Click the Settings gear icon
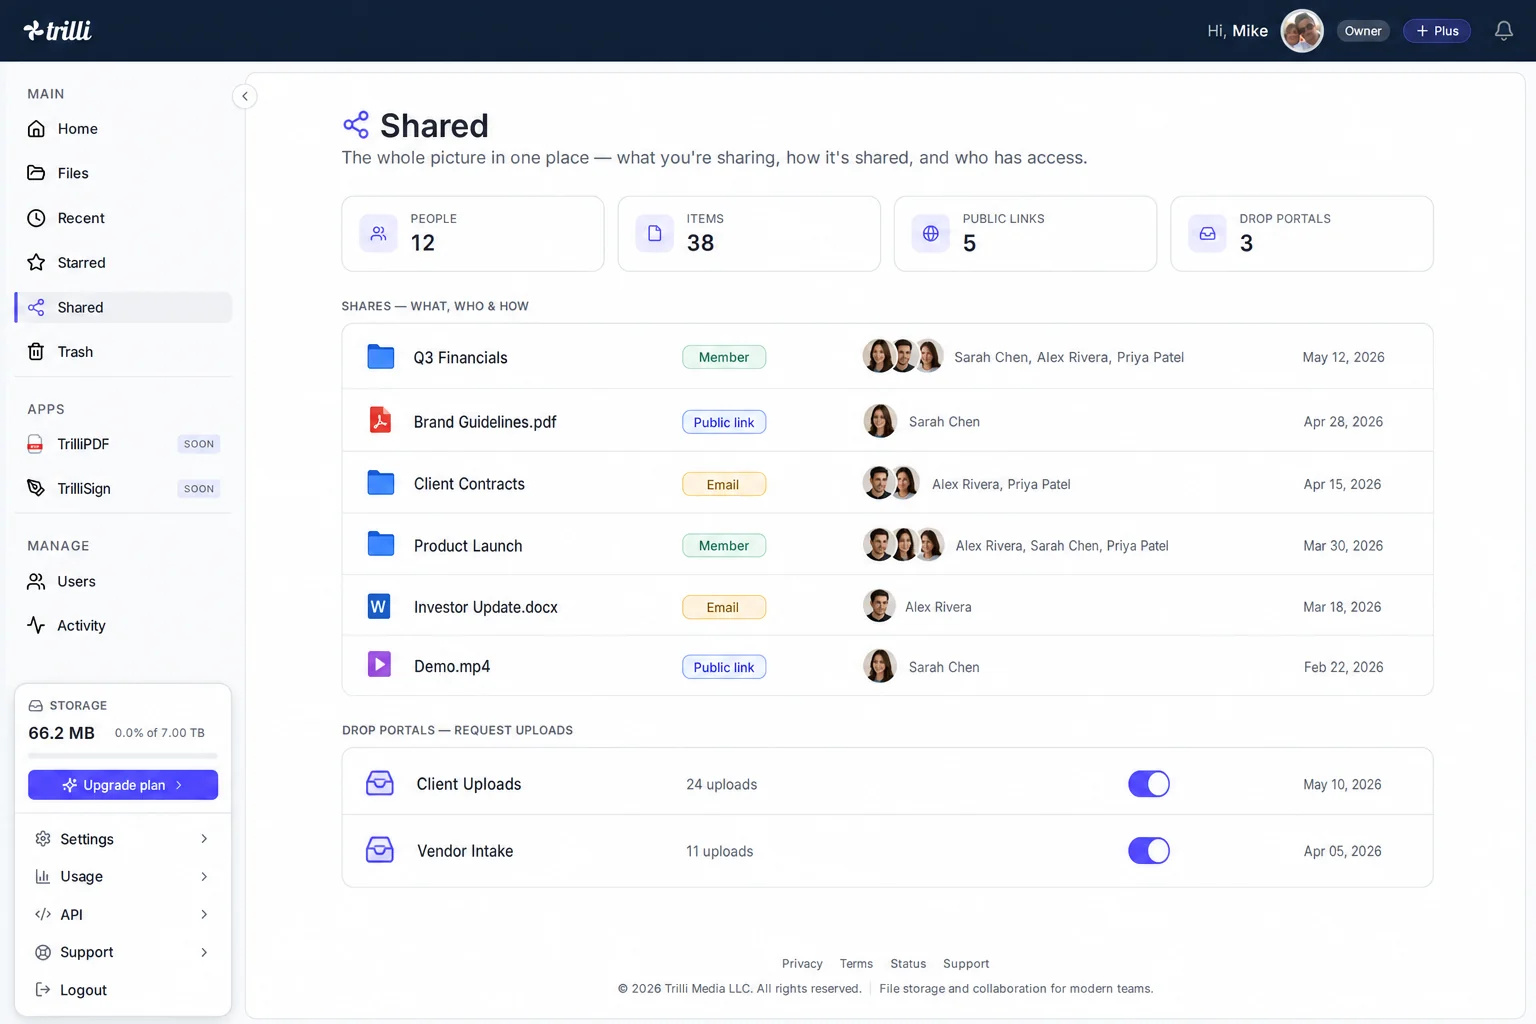The image size is (1536, 1024). point(43,839)
